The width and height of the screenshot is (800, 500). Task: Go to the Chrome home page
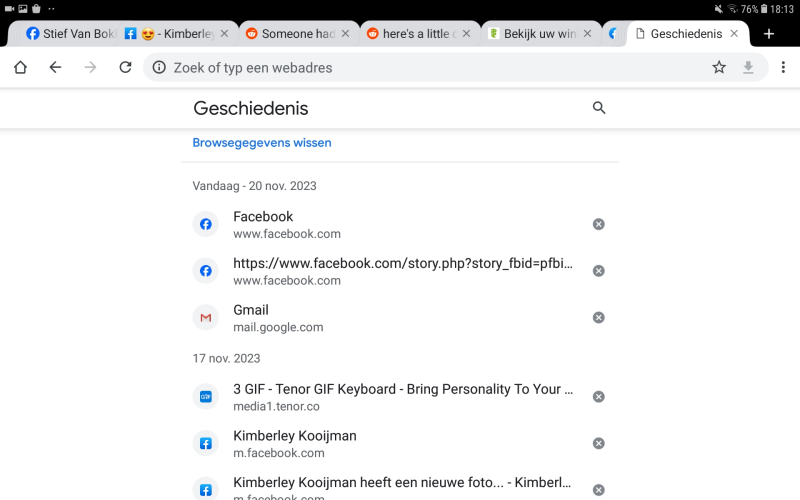click(20, 68)
